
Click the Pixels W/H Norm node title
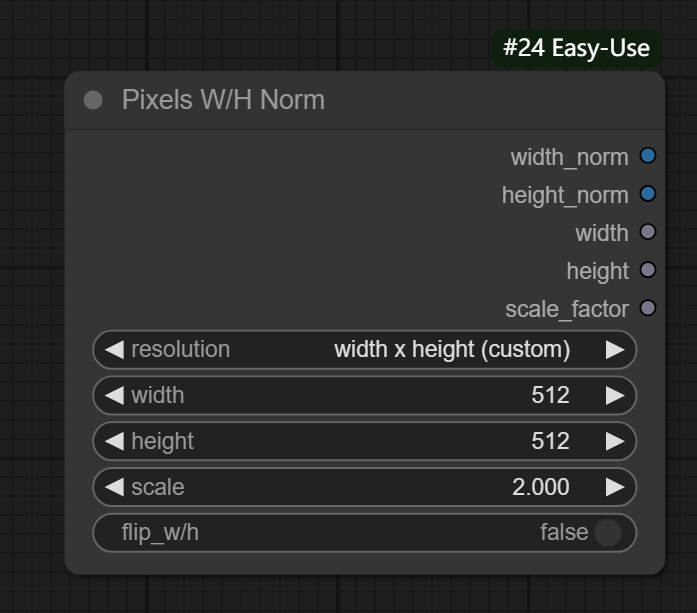(223, 100)
